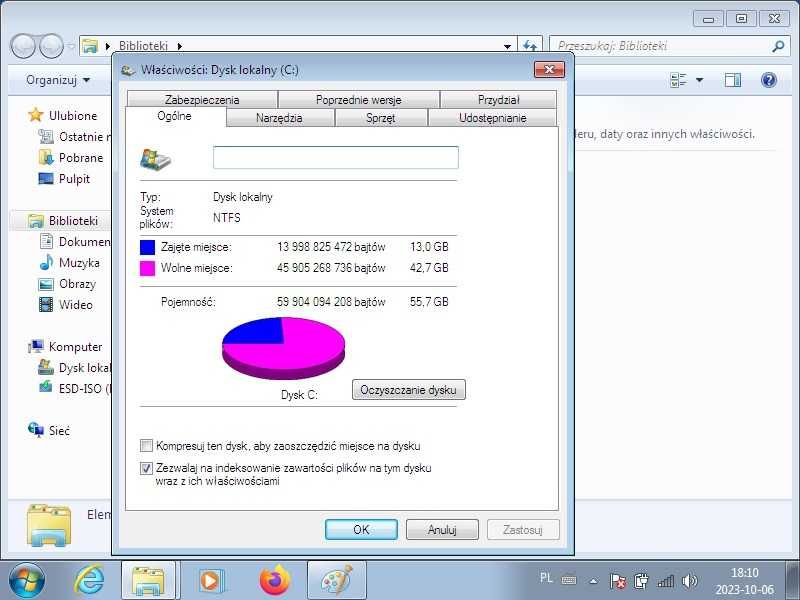Select Pulpit in the sidebar

(64, 179)
